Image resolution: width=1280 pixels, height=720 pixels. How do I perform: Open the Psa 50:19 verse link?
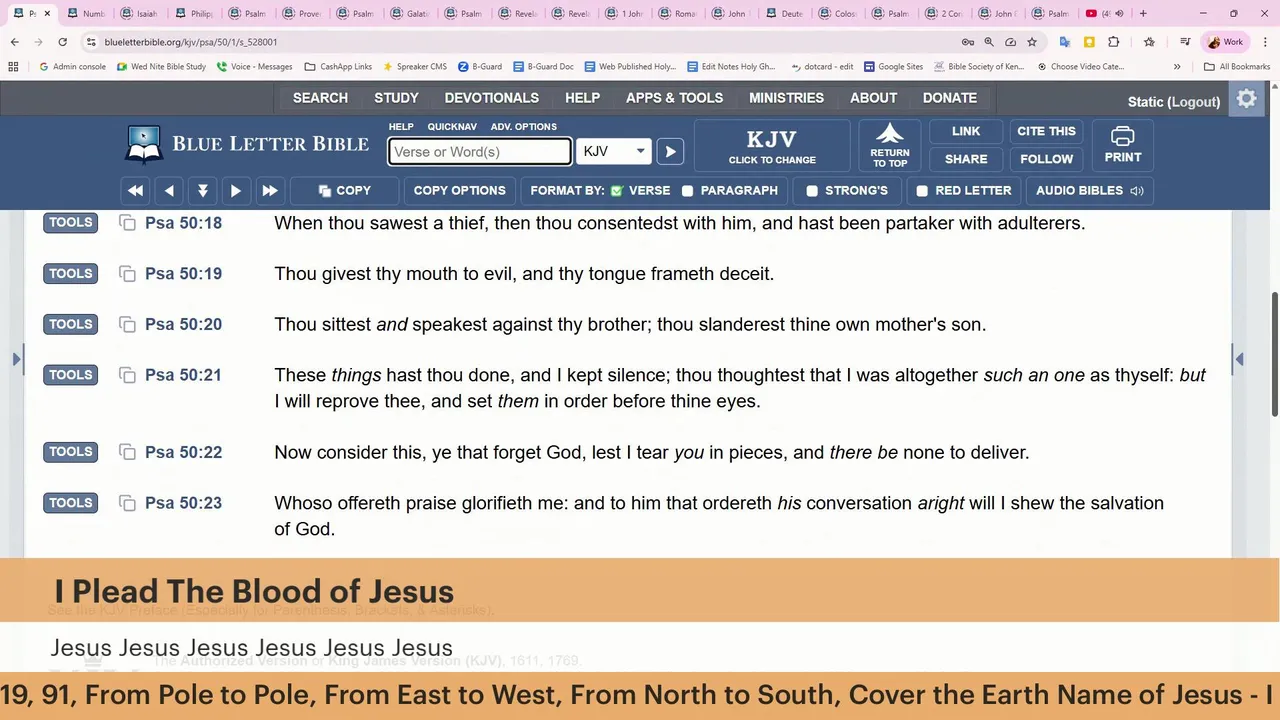(183, 274)
